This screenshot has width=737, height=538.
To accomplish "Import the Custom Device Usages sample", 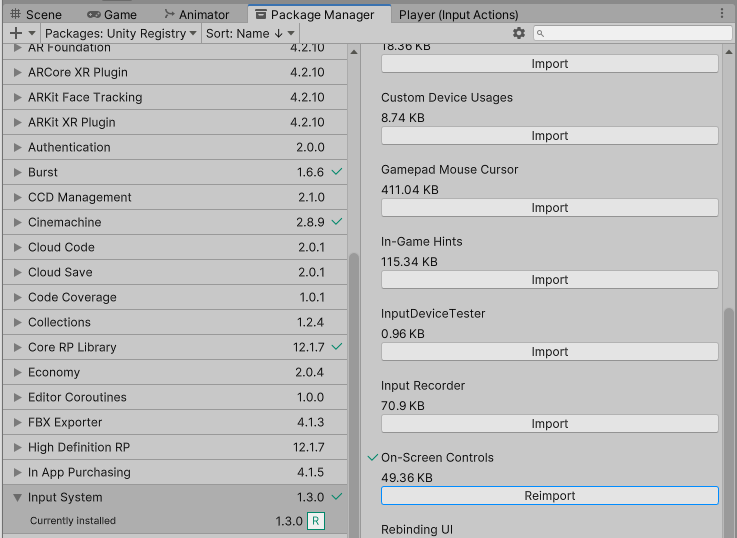I will point(549,136).
